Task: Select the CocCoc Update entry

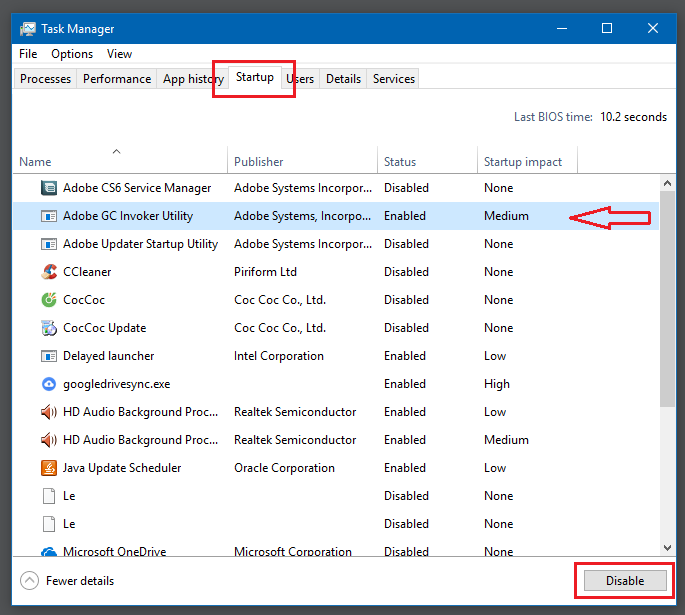Action: 336,328
